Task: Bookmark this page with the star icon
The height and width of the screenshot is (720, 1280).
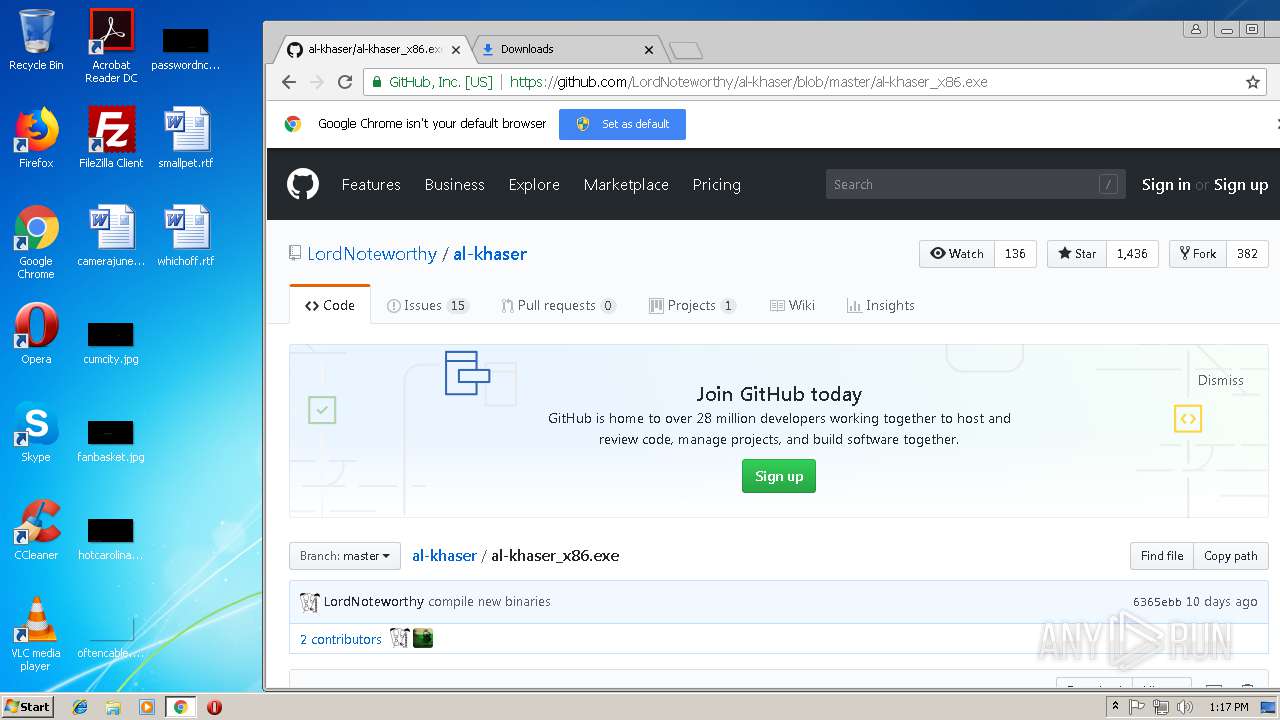Action: (1253, 82)
